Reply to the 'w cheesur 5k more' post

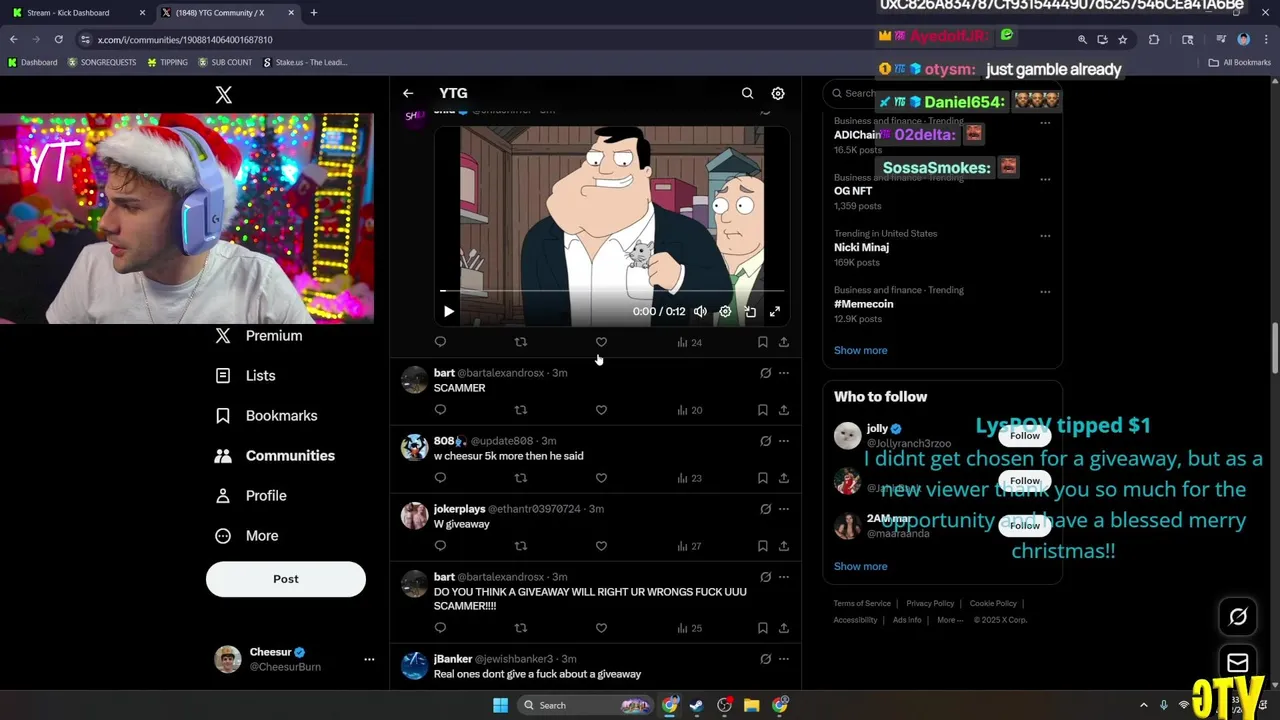tap(440, 478)
